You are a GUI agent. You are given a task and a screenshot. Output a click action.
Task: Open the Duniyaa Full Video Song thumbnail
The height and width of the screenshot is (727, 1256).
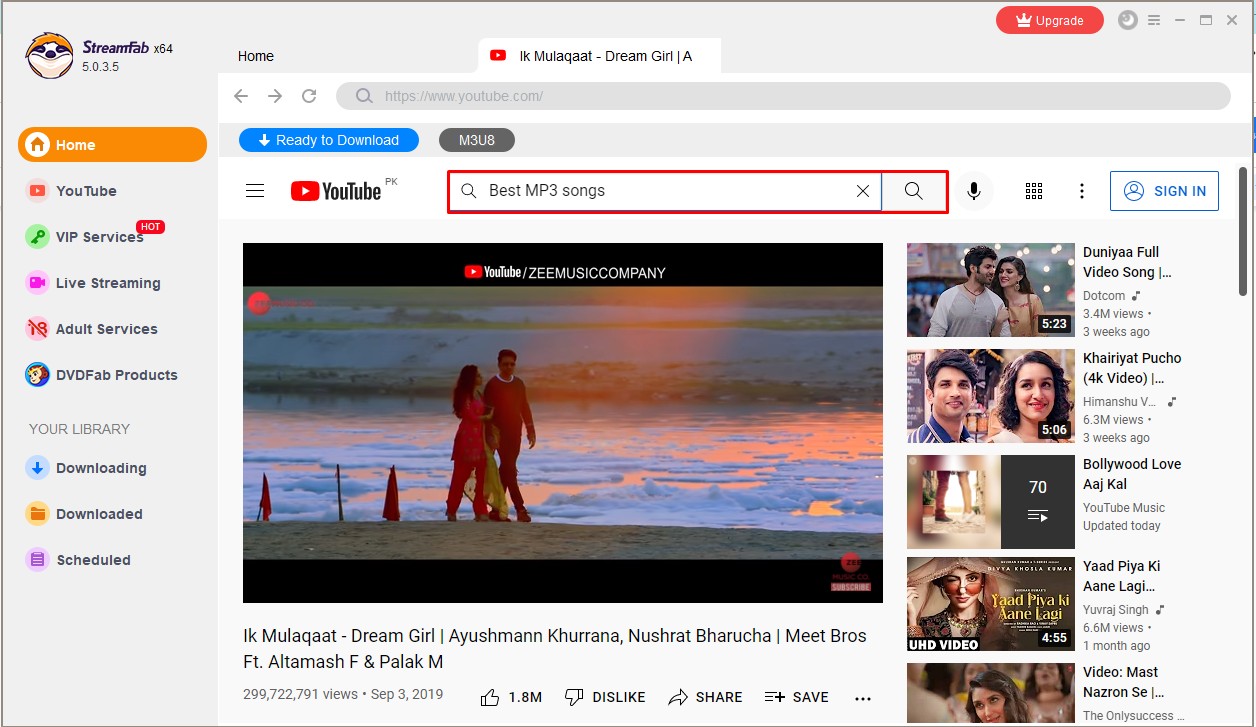pos(991,290)
